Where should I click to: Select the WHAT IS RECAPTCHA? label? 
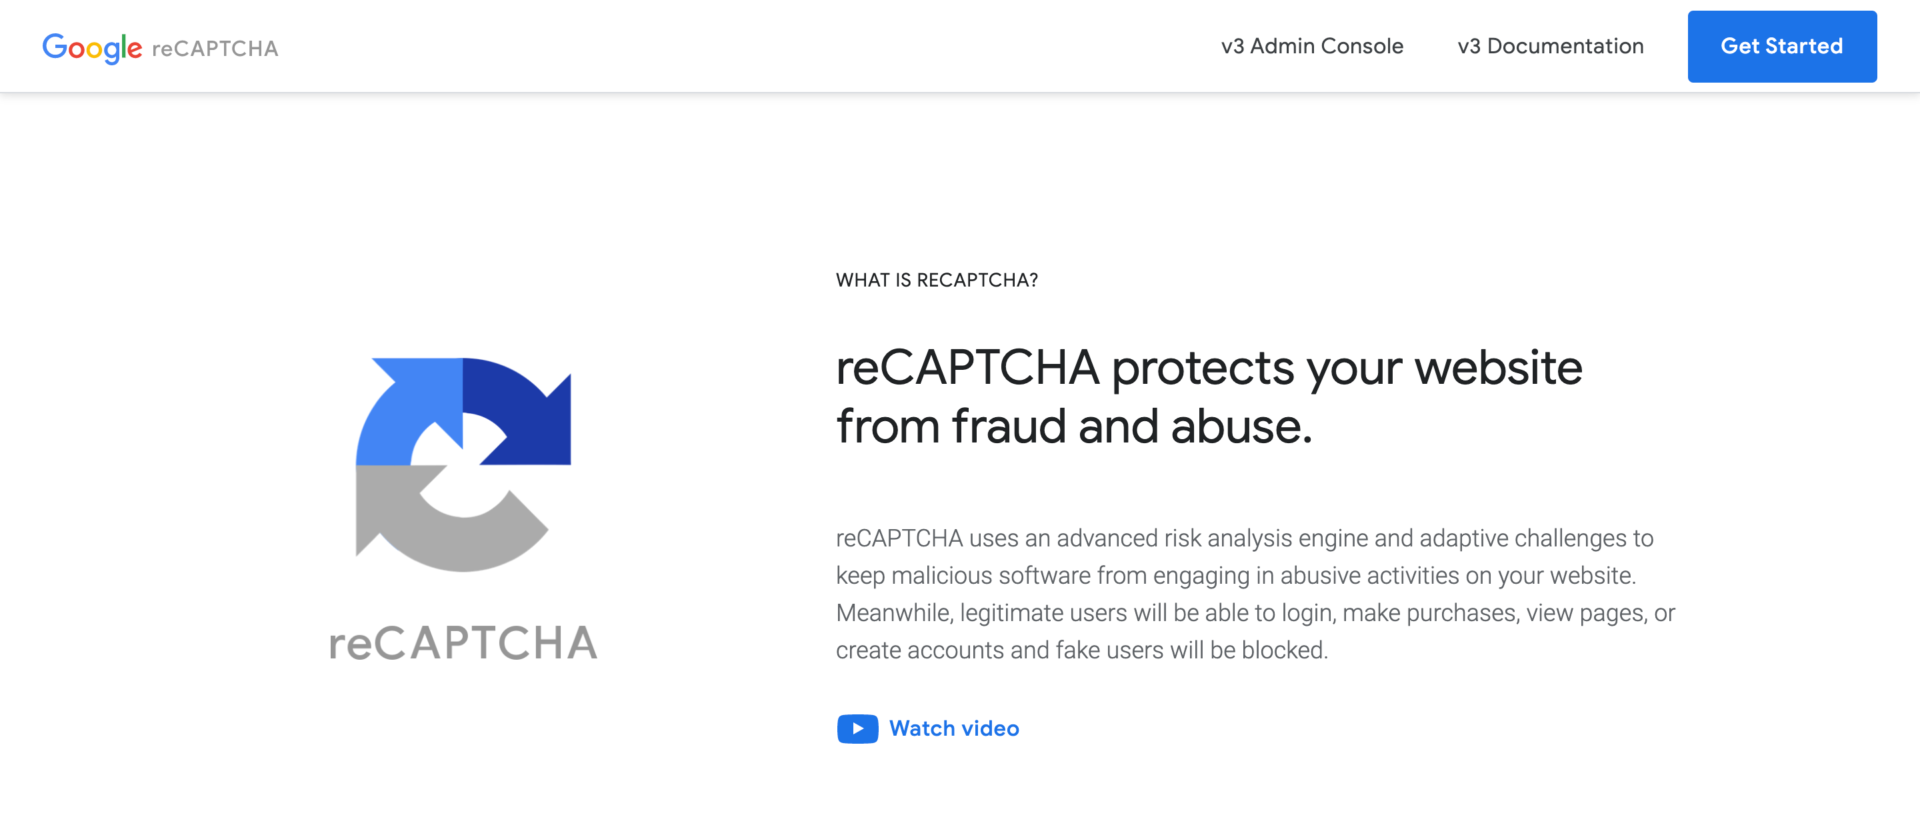(937, 280)
